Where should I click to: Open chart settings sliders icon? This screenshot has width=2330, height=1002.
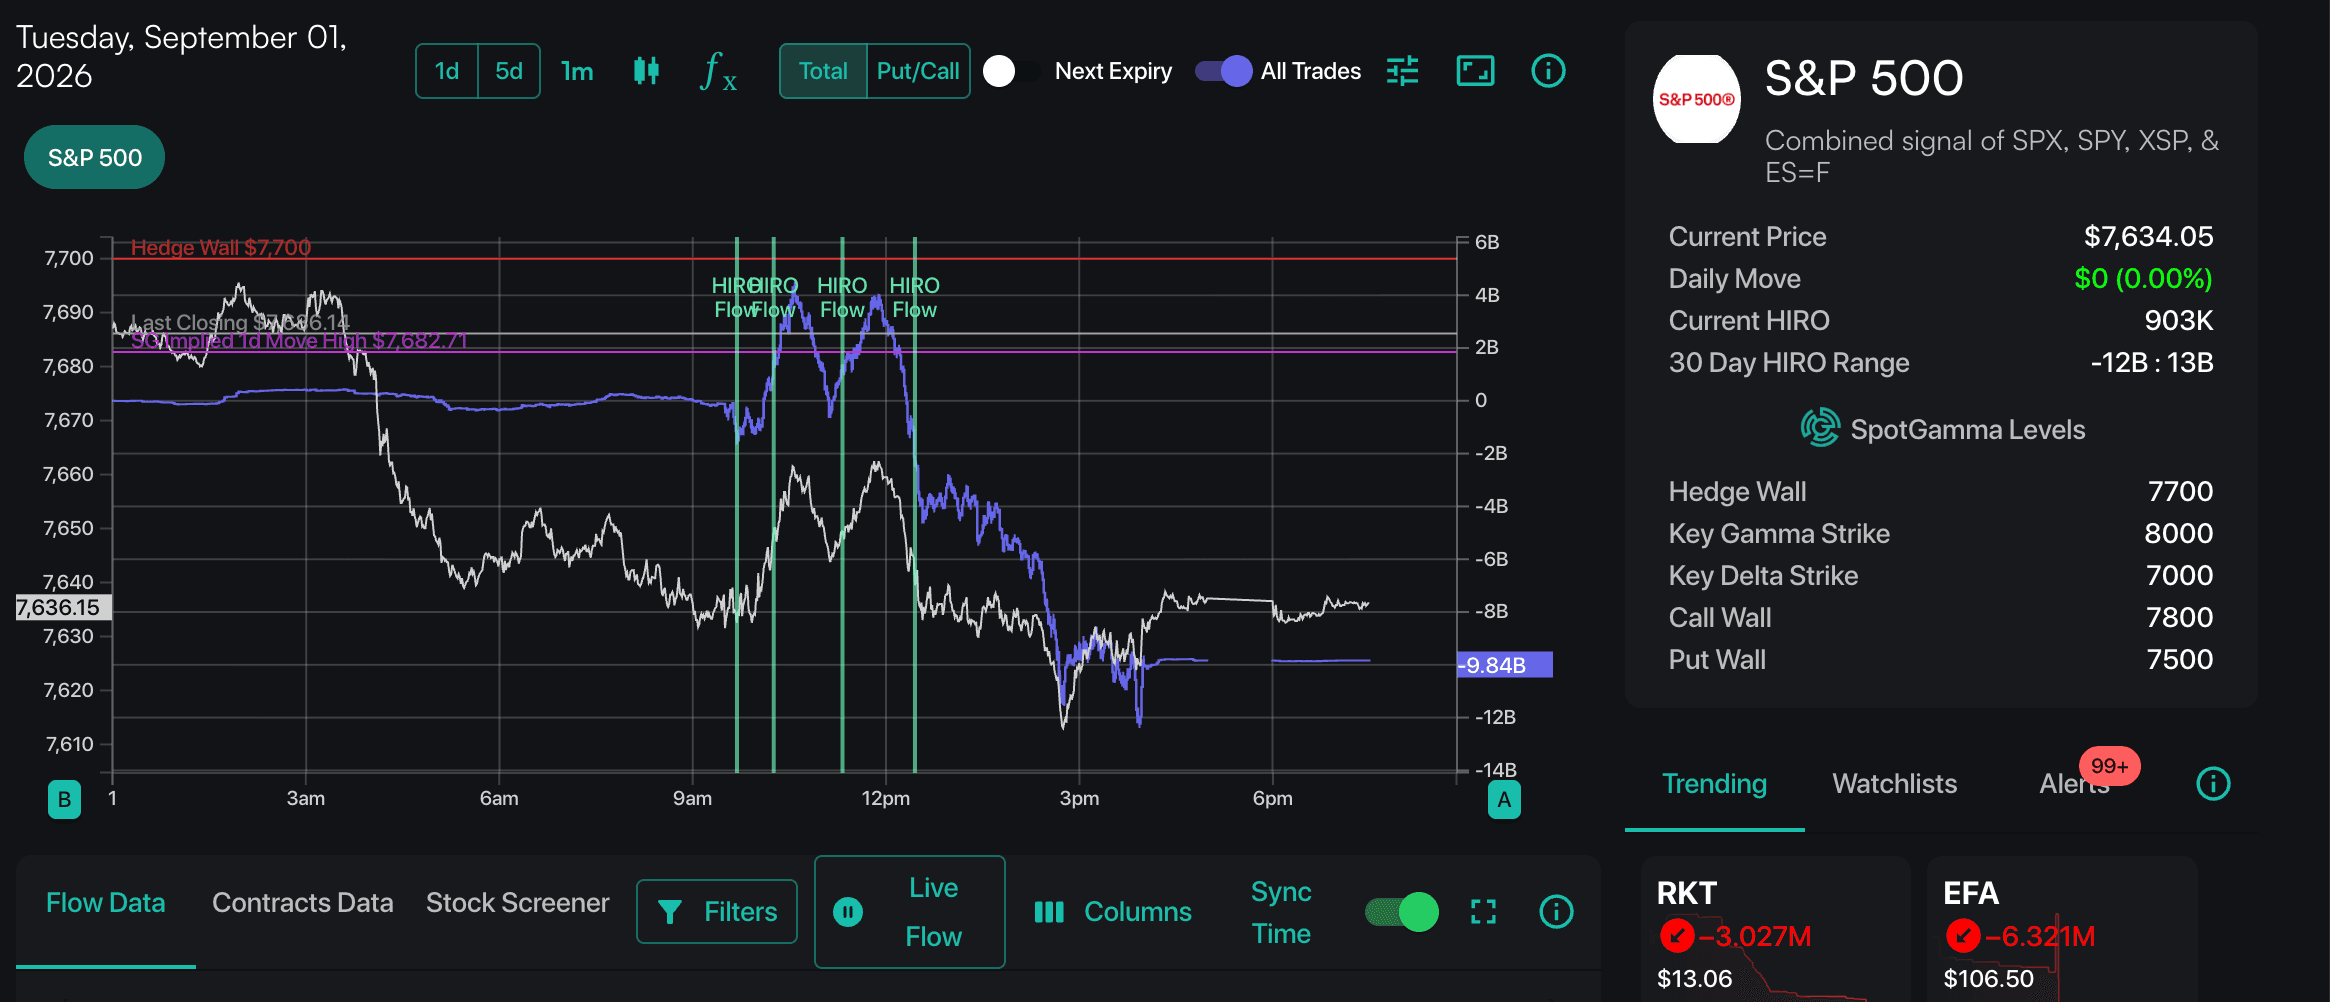(1402, 71)
